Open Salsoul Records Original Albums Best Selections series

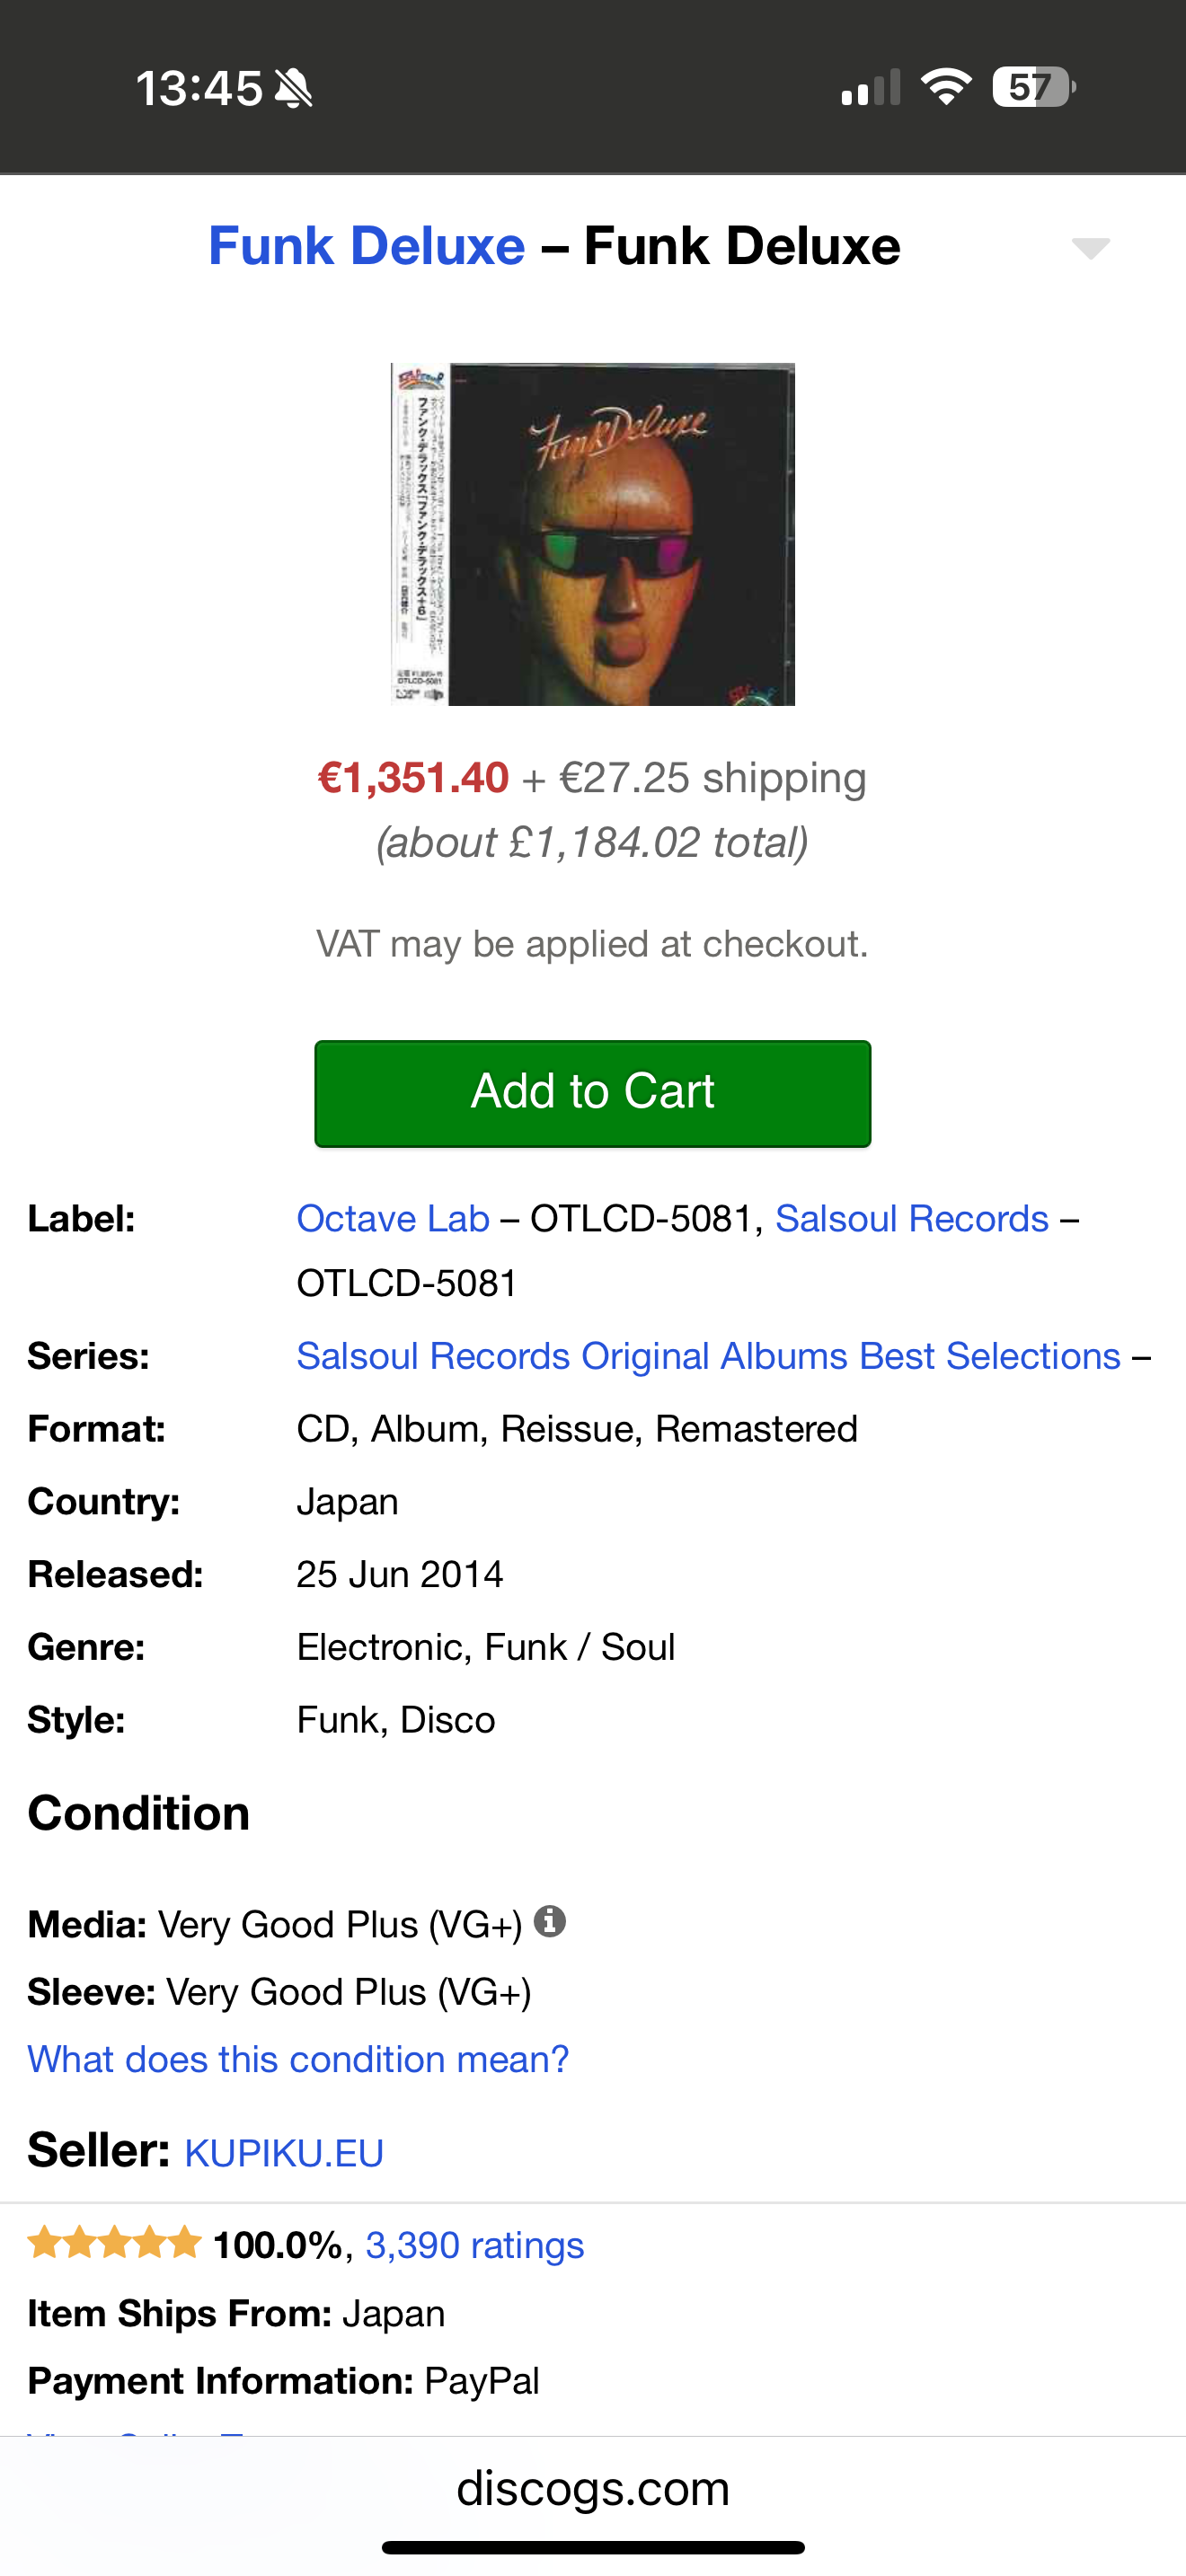(708, 1355)
